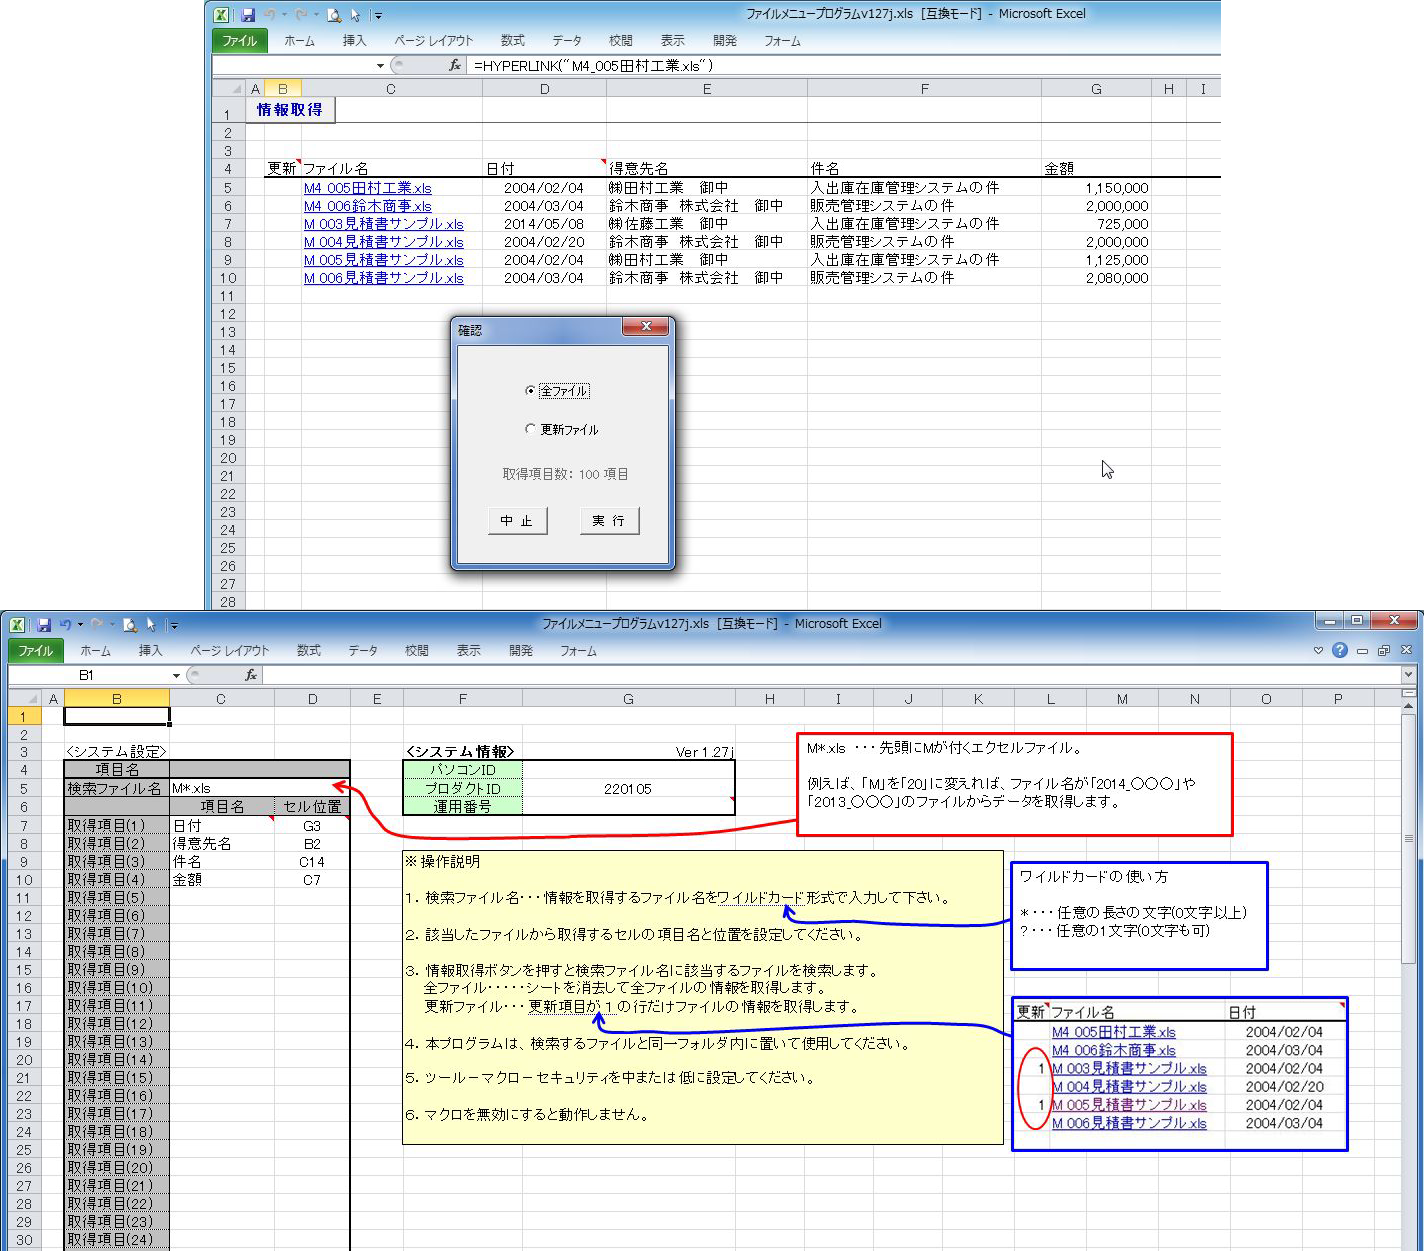The height and width of the screenshot is (1251, 1424).
Task: Click the Excel logo icon in lower window title bar
Action: point(17,625)
